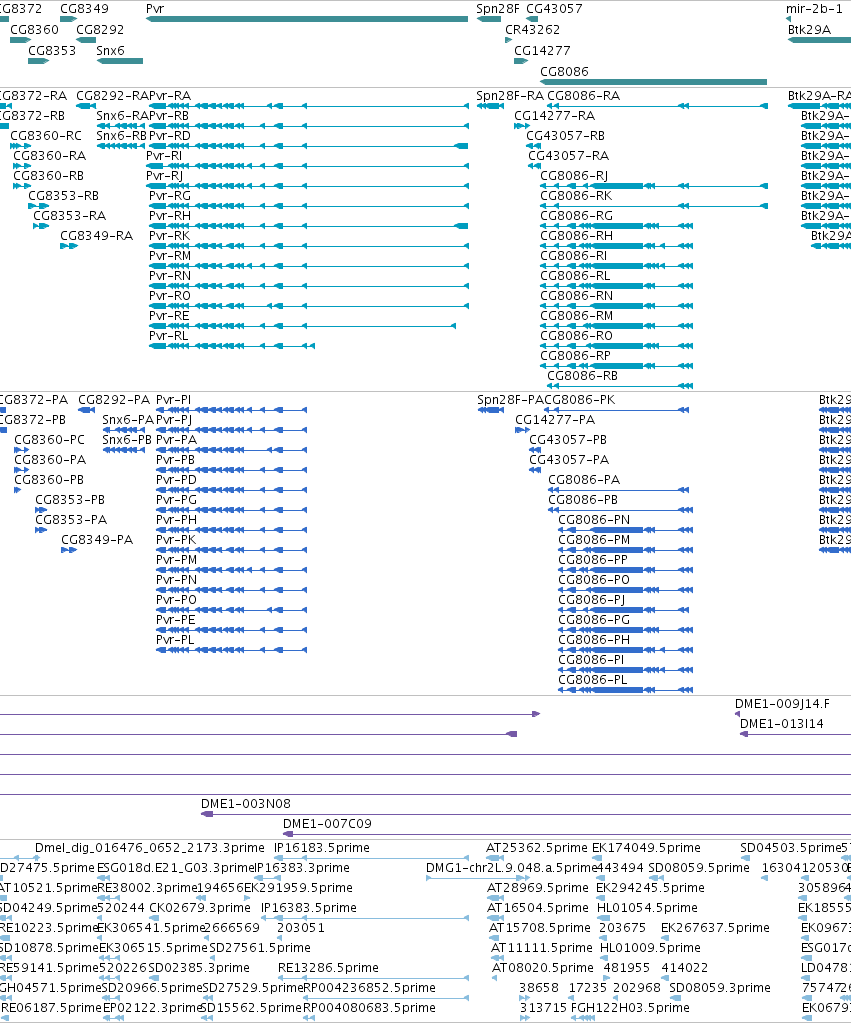Click the standalone 'Pvr' gene label

[155, 8]
